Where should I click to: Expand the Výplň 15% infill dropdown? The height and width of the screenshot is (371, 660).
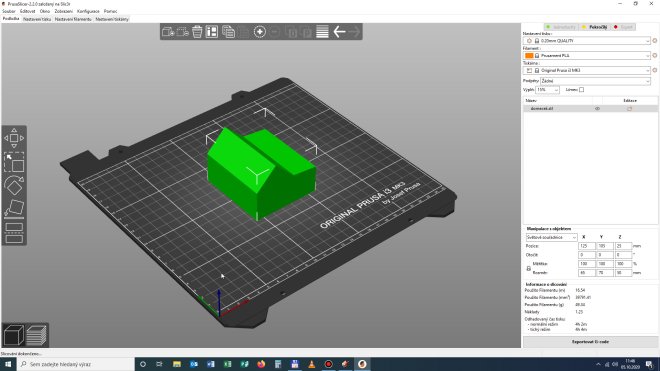(547, 90)
